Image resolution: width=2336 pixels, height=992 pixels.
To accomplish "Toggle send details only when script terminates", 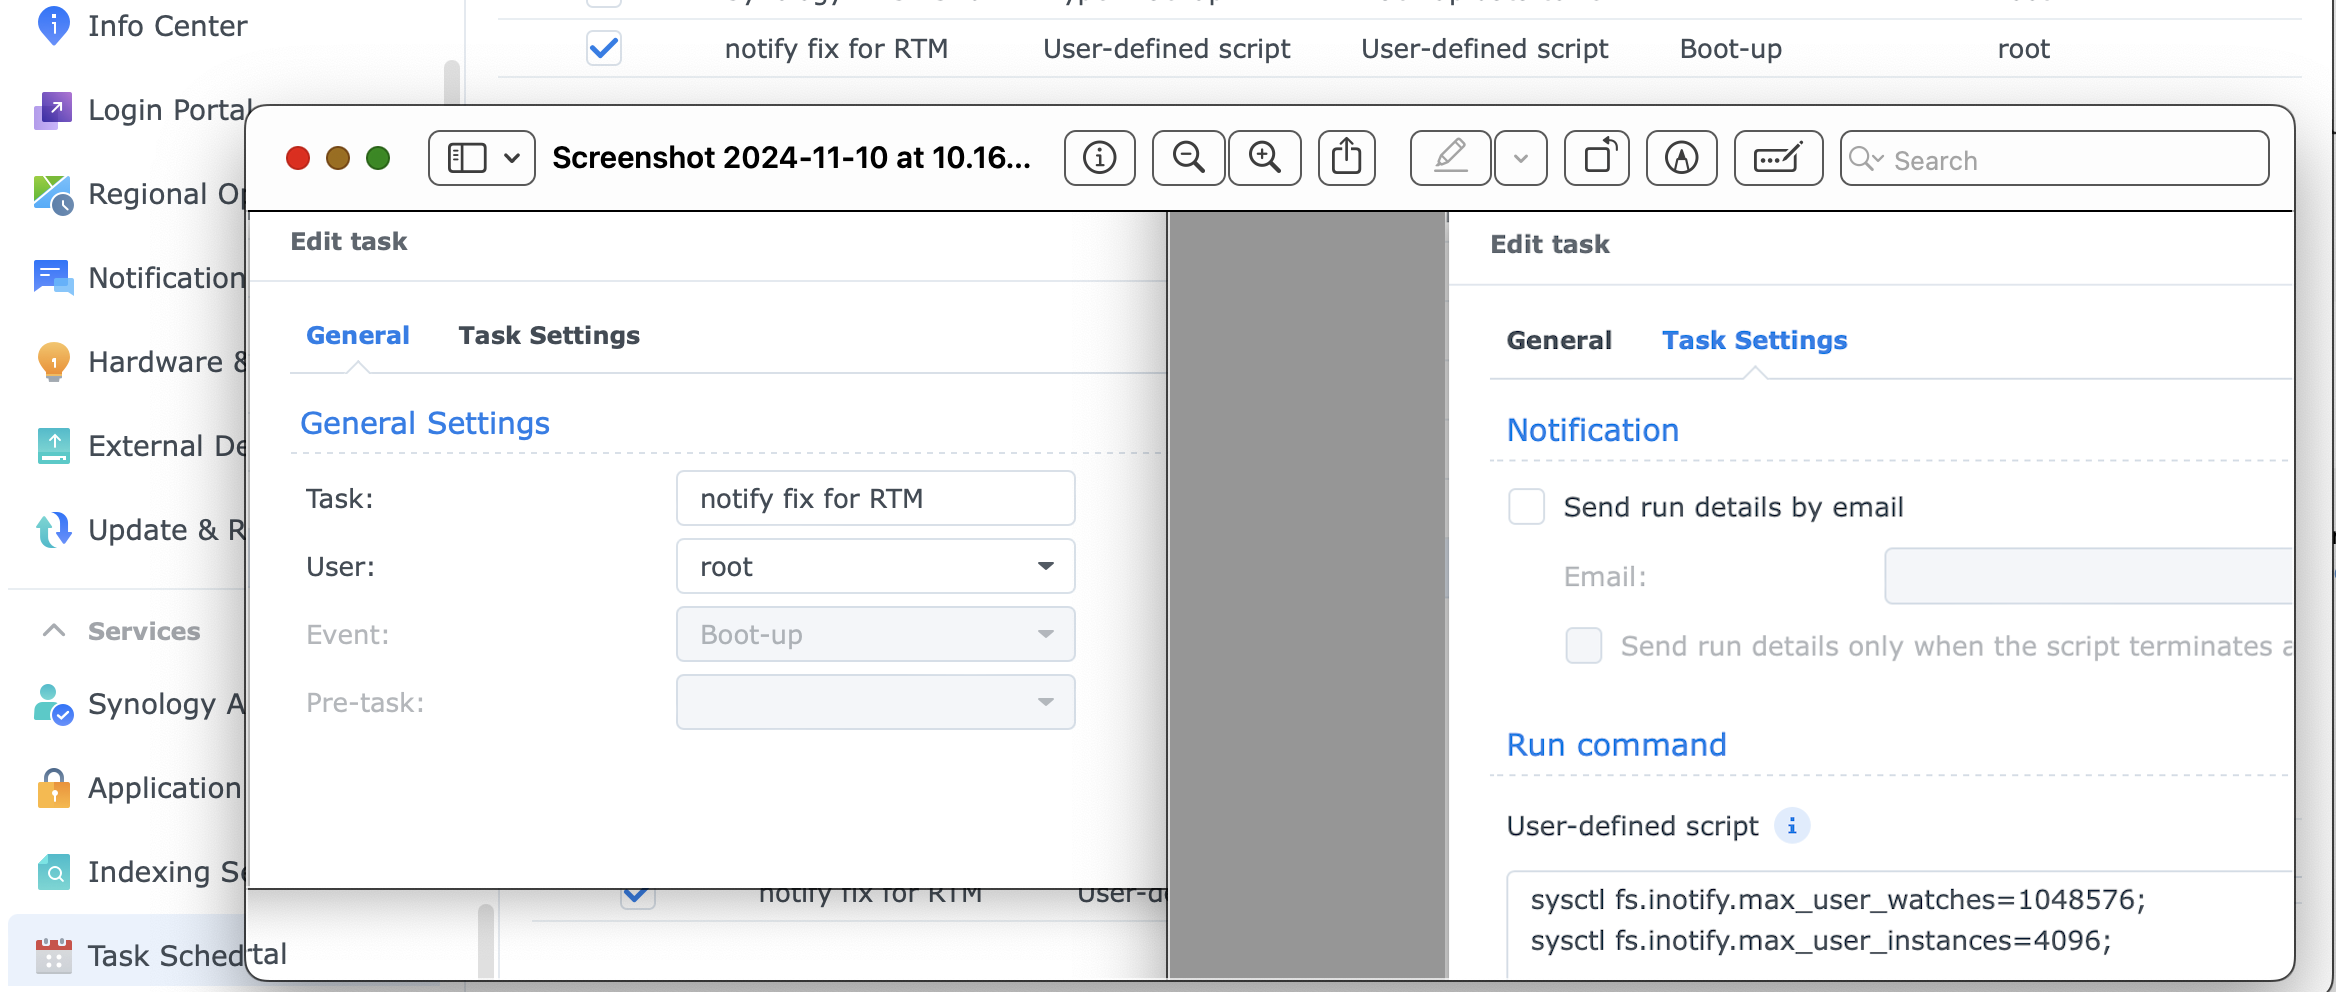I will 1584,646.
